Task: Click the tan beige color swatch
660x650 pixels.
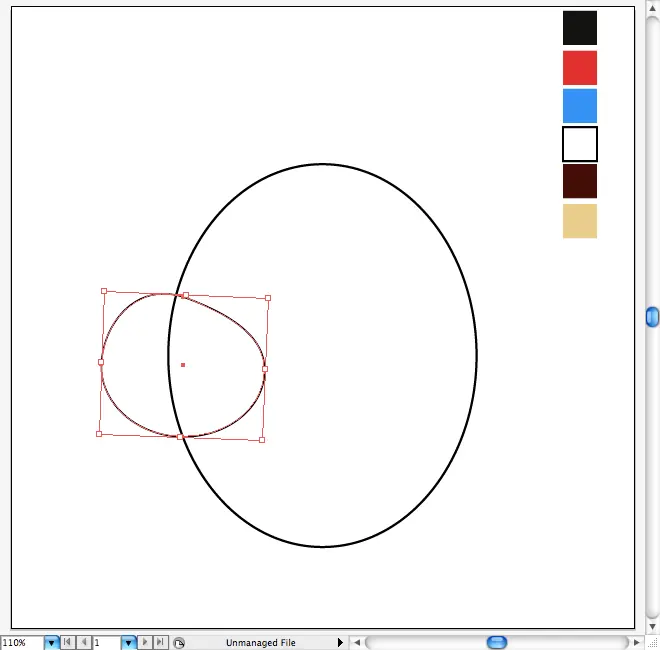Action: point(580,221)
